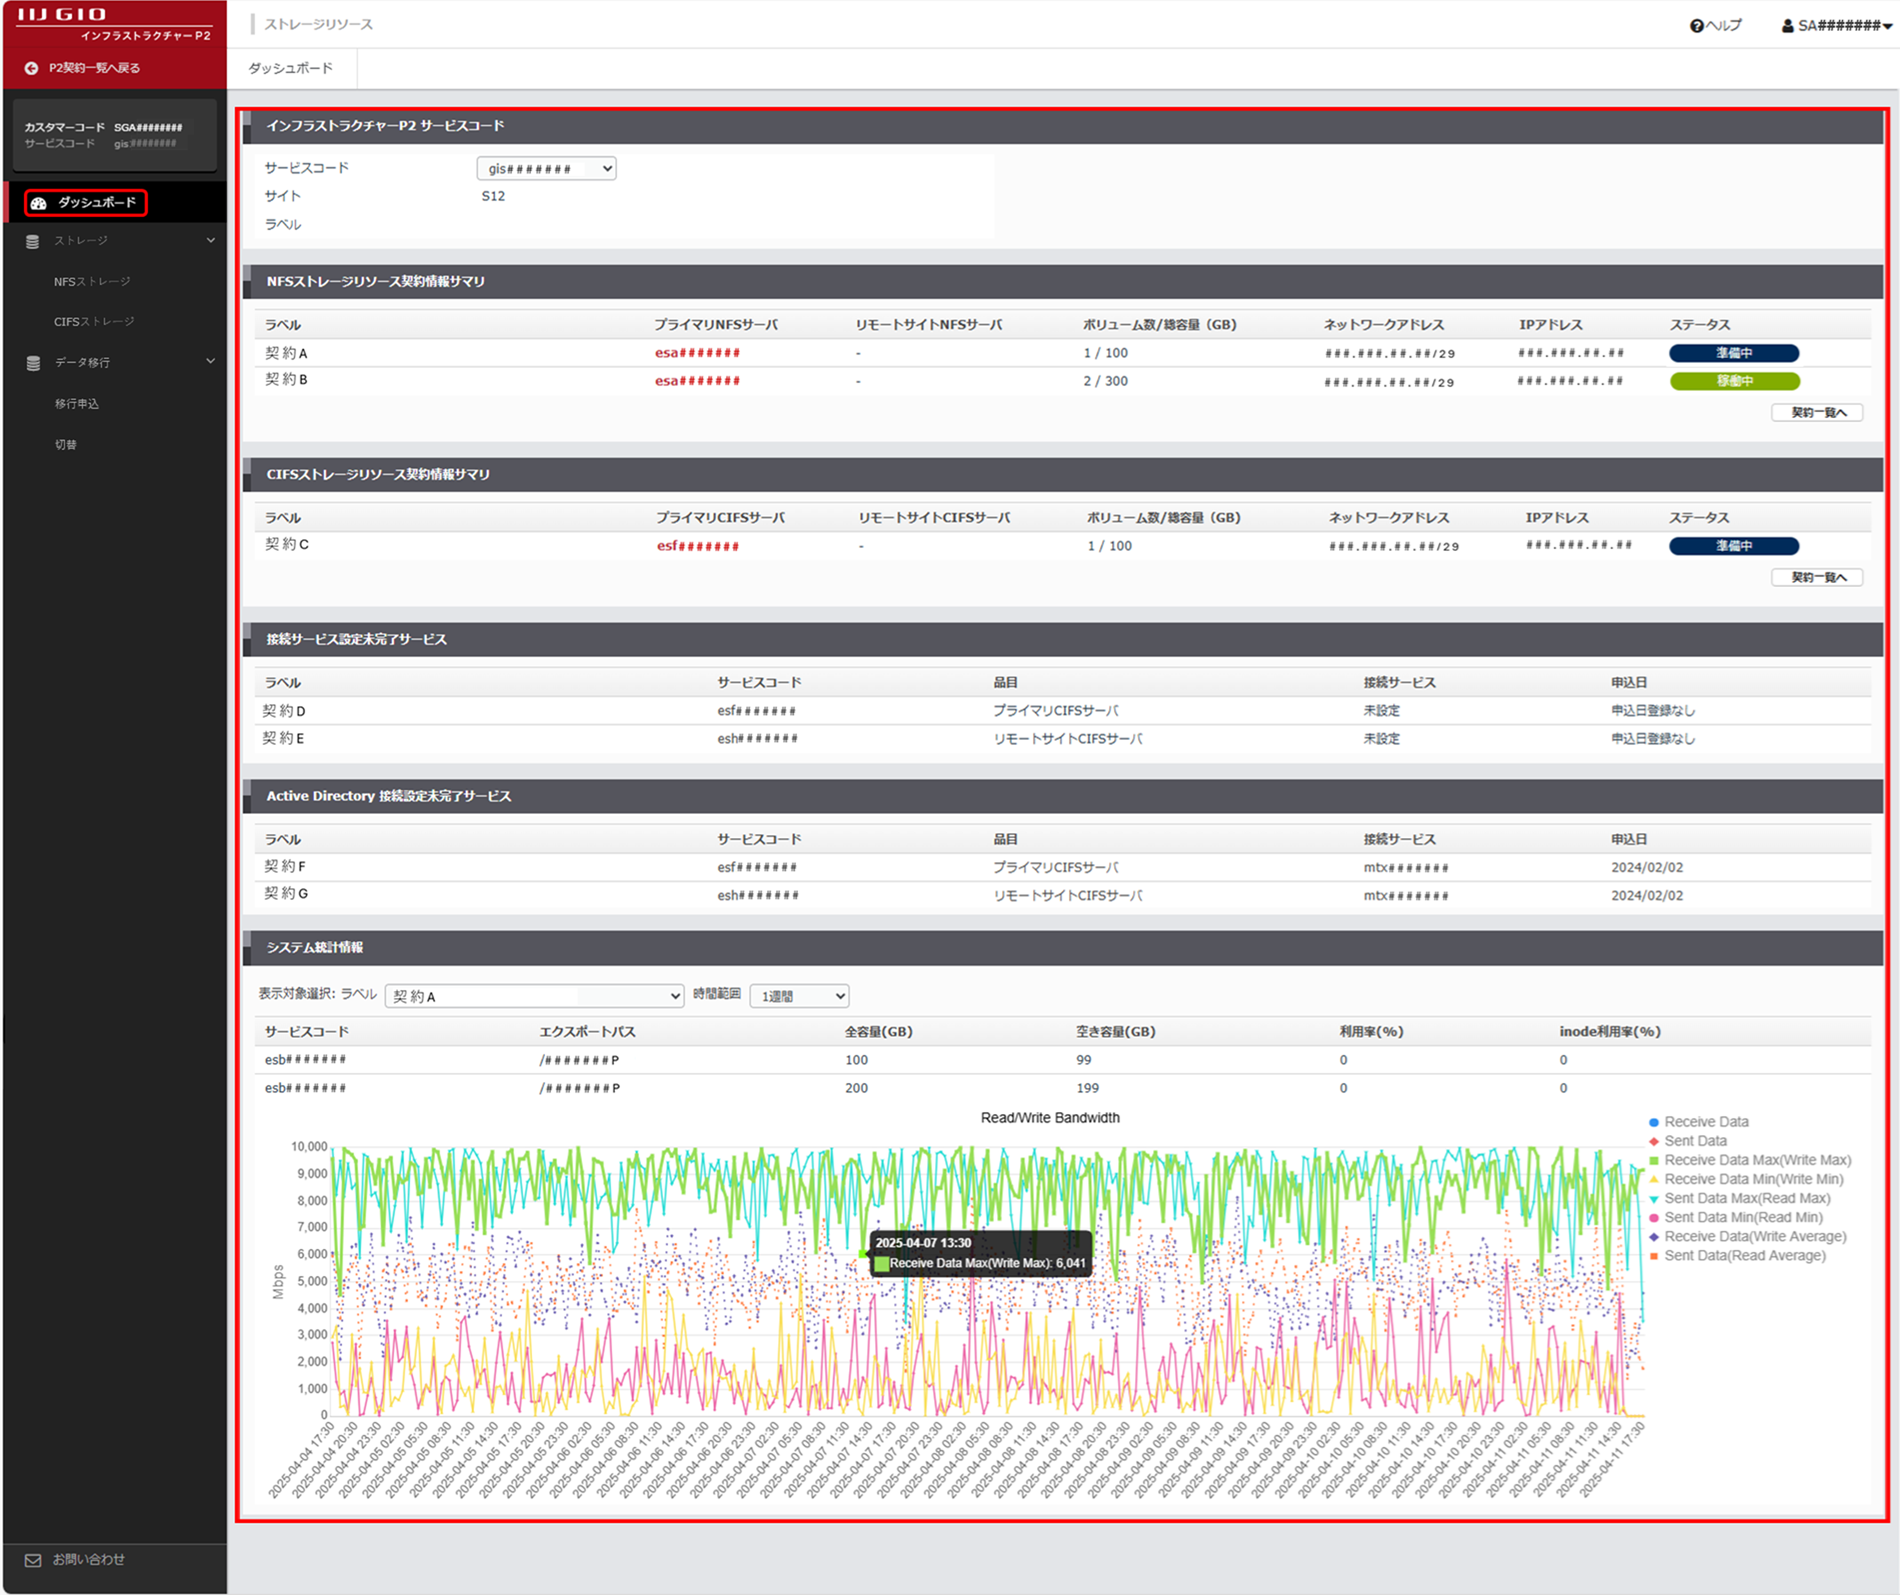Hide the Receive Data Min(Write Min) series

(1752, 1179)
